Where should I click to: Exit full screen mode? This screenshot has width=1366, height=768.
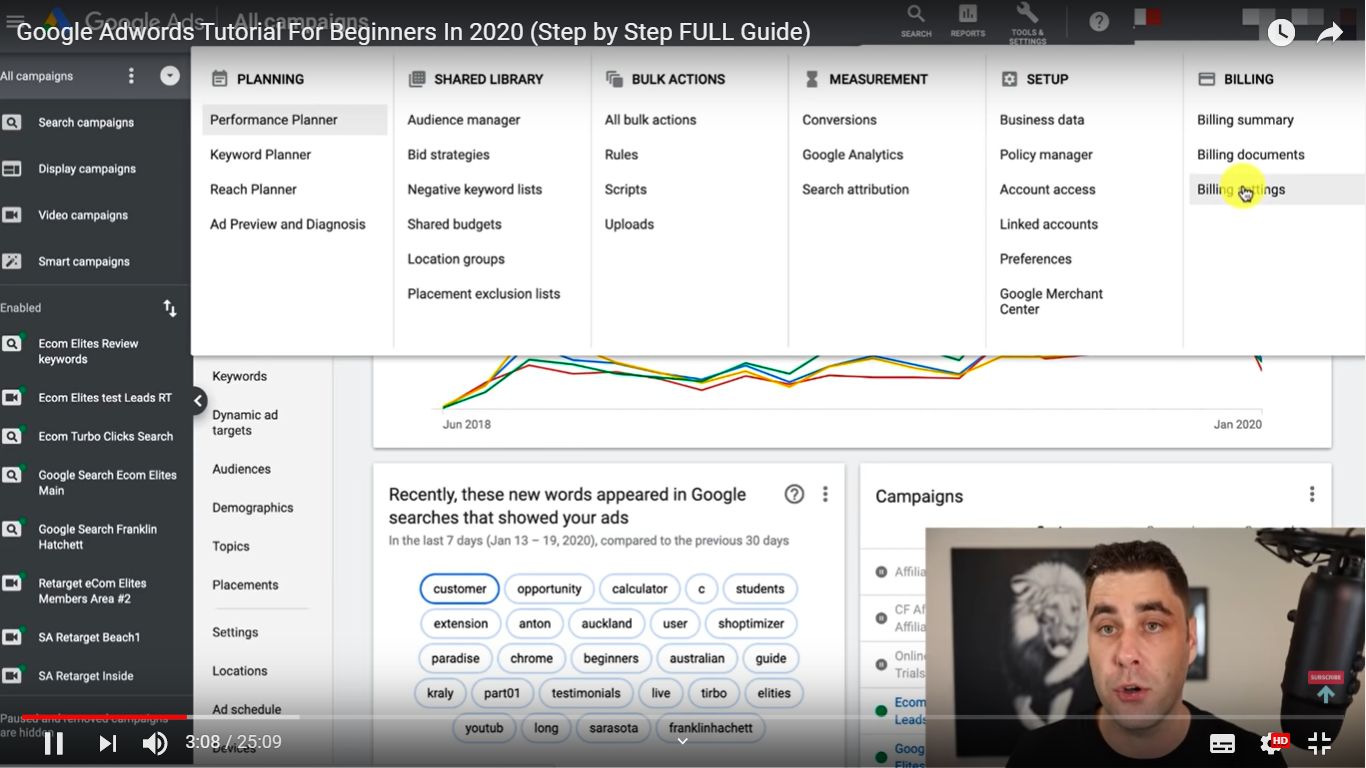1319,743
